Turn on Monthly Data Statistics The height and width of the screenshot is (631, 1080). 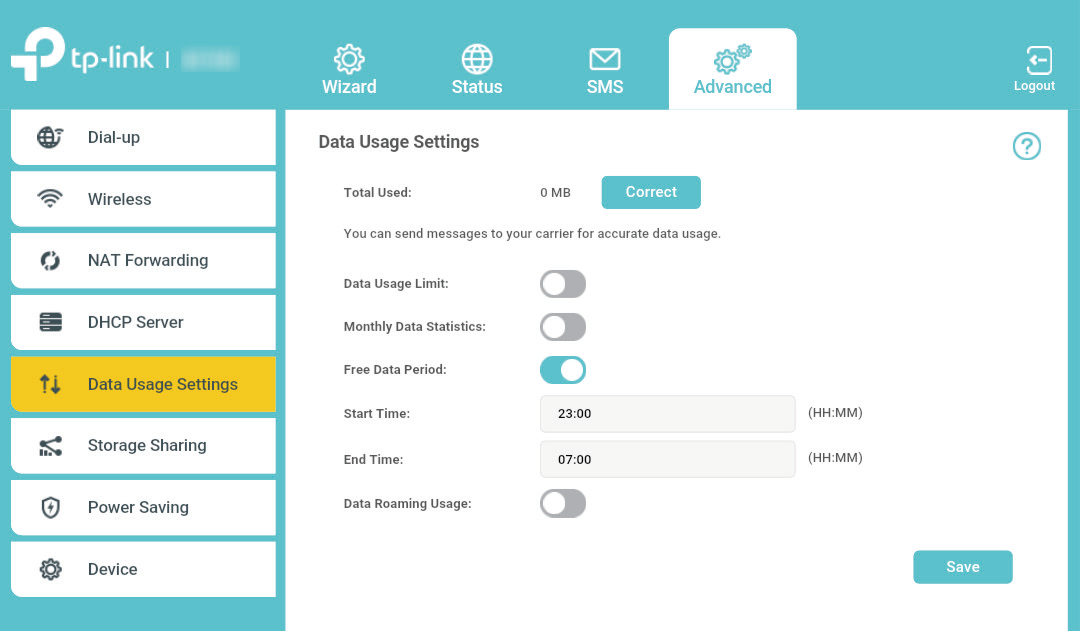point(563,327)
